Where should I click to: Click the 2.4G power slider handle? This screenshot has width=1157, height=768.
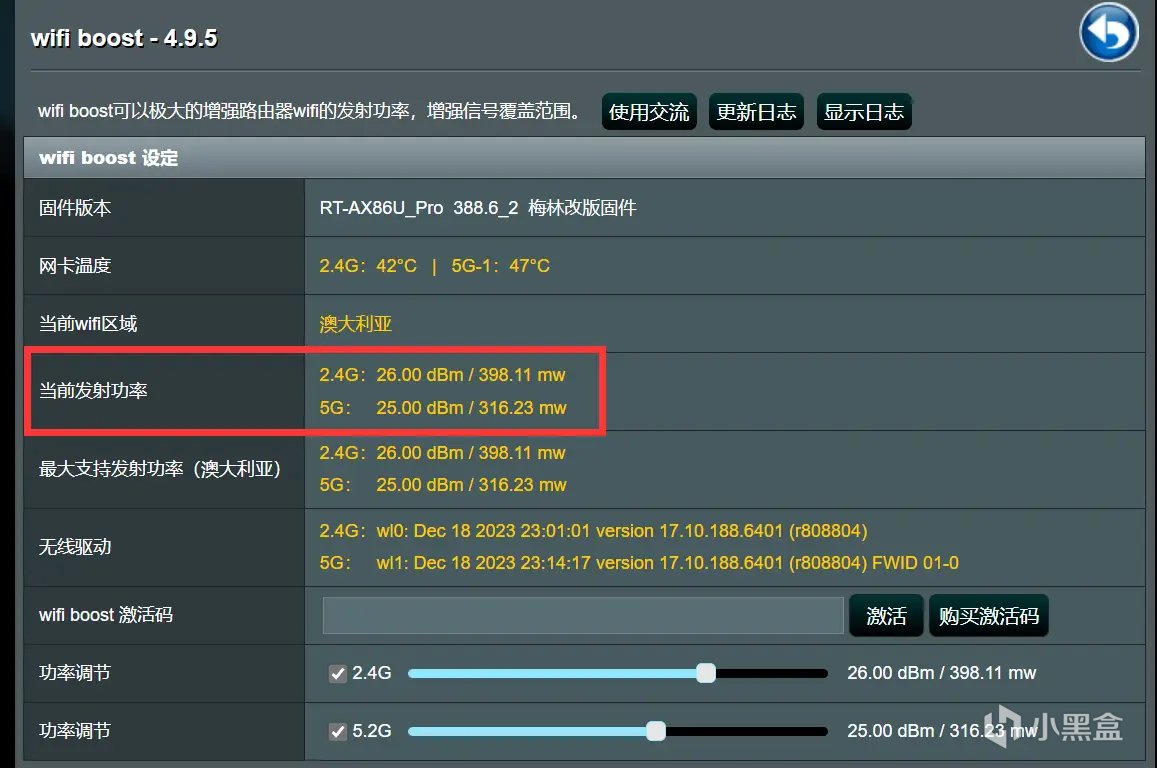click(706, 673)
